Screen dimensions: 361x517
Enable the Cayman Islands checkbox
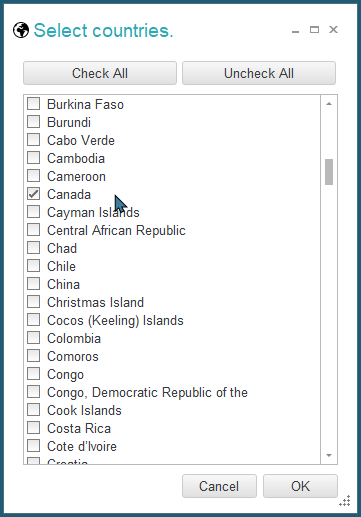click(34, 212)
